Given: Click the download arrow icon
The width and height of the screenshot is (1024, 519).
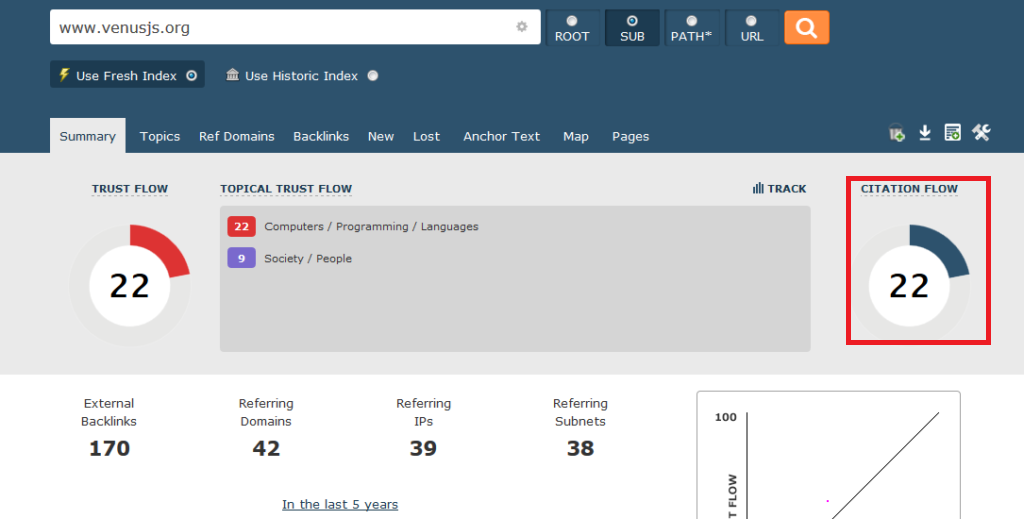Looking at the screenshot, I should pos(925,133).
